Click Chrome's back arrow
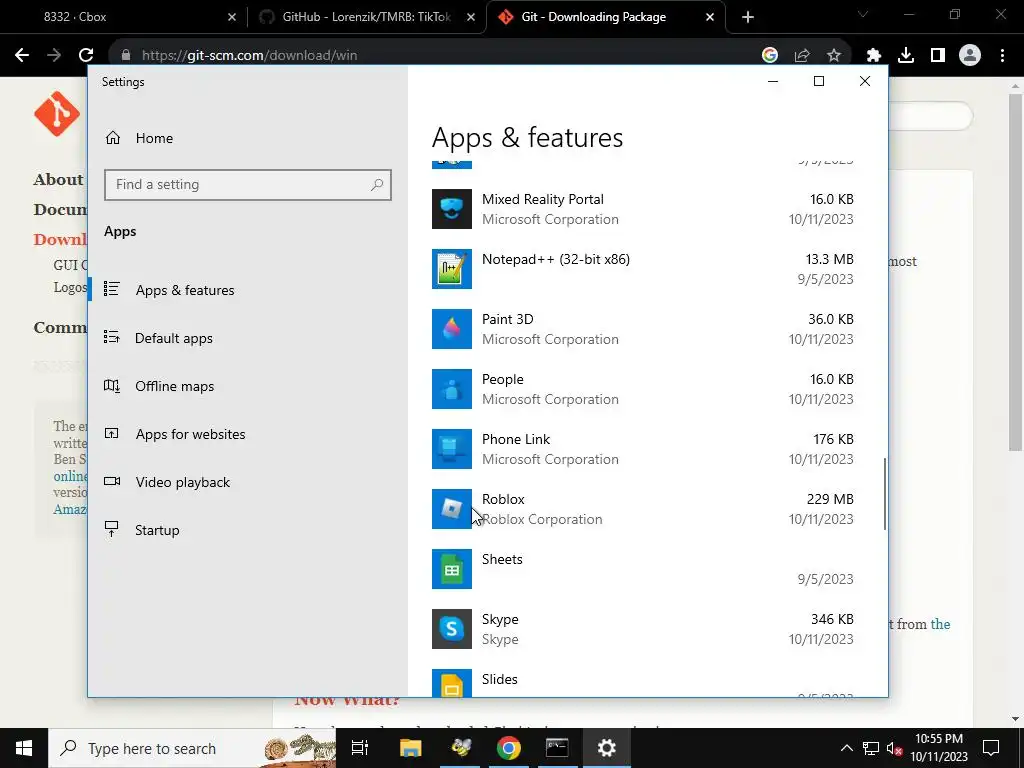 (22, 56)
